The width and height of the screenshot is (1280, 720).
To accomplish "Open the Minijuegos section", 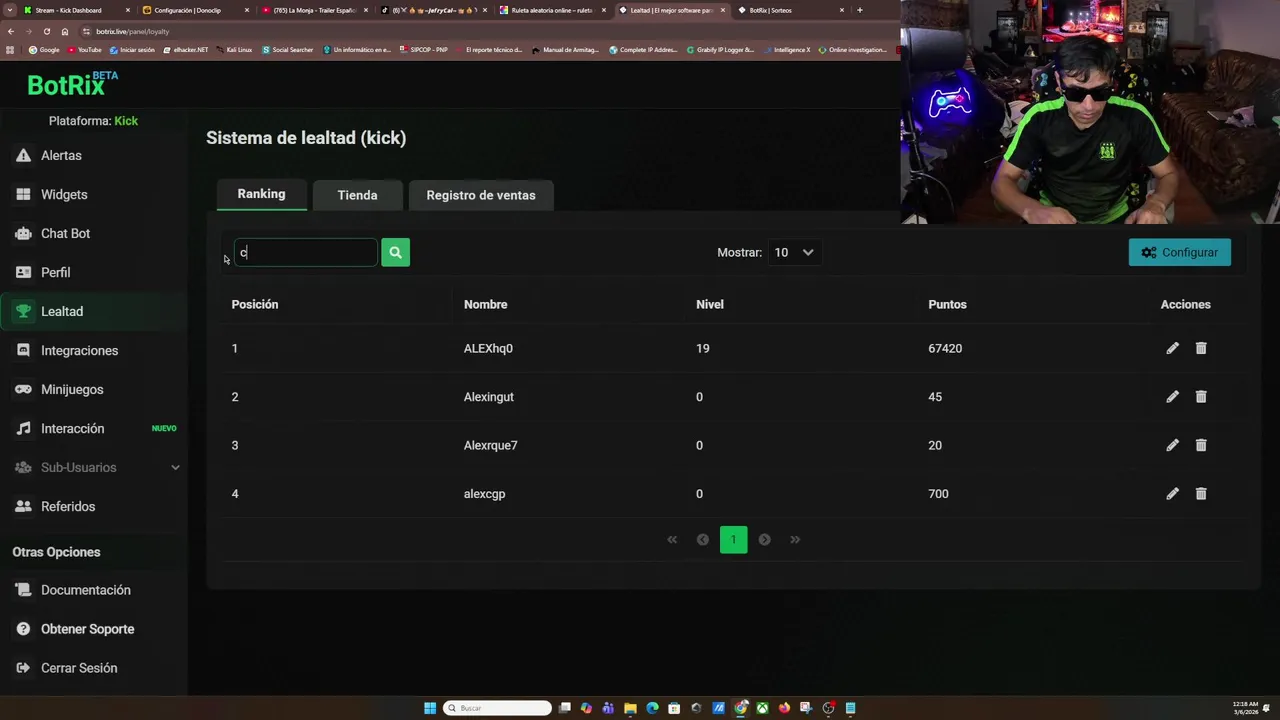I will tap(72, 390).
